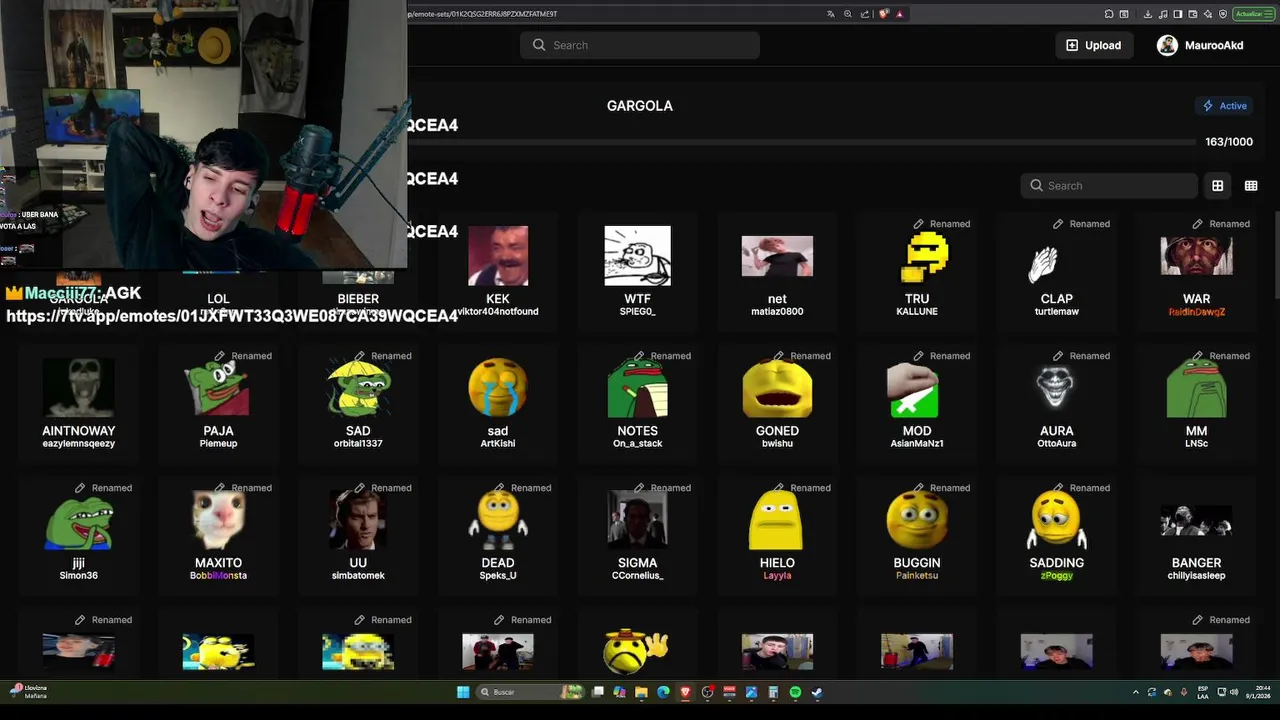Open the UU emote by simbatomek
Viewport: 1280px width, 720px height.
click(358, 520)
